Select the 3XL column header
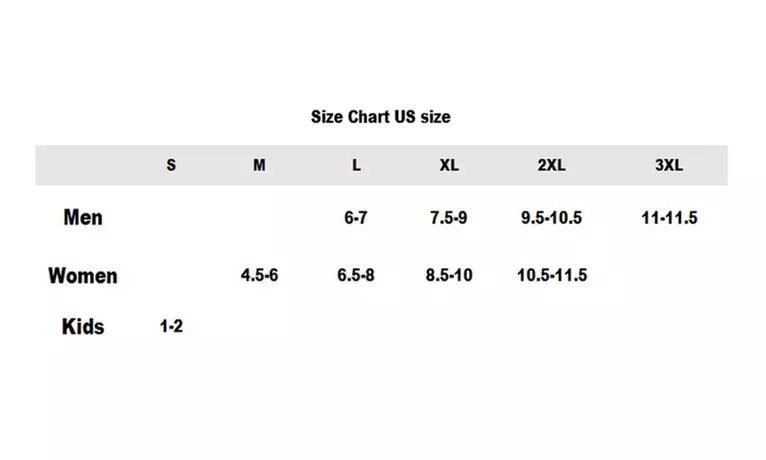Screen dimensions: 766x460 [x=669, y=165]
